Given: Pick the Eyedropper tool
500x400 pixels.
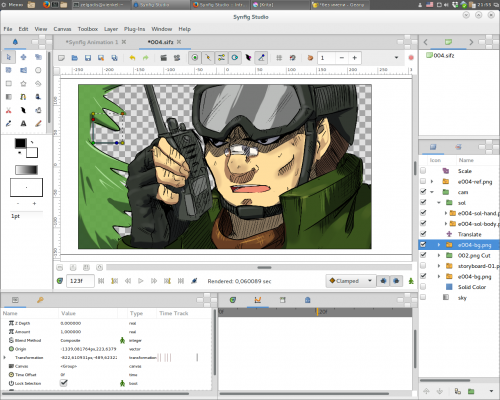Looking at the screenshot, I should 9,124.
